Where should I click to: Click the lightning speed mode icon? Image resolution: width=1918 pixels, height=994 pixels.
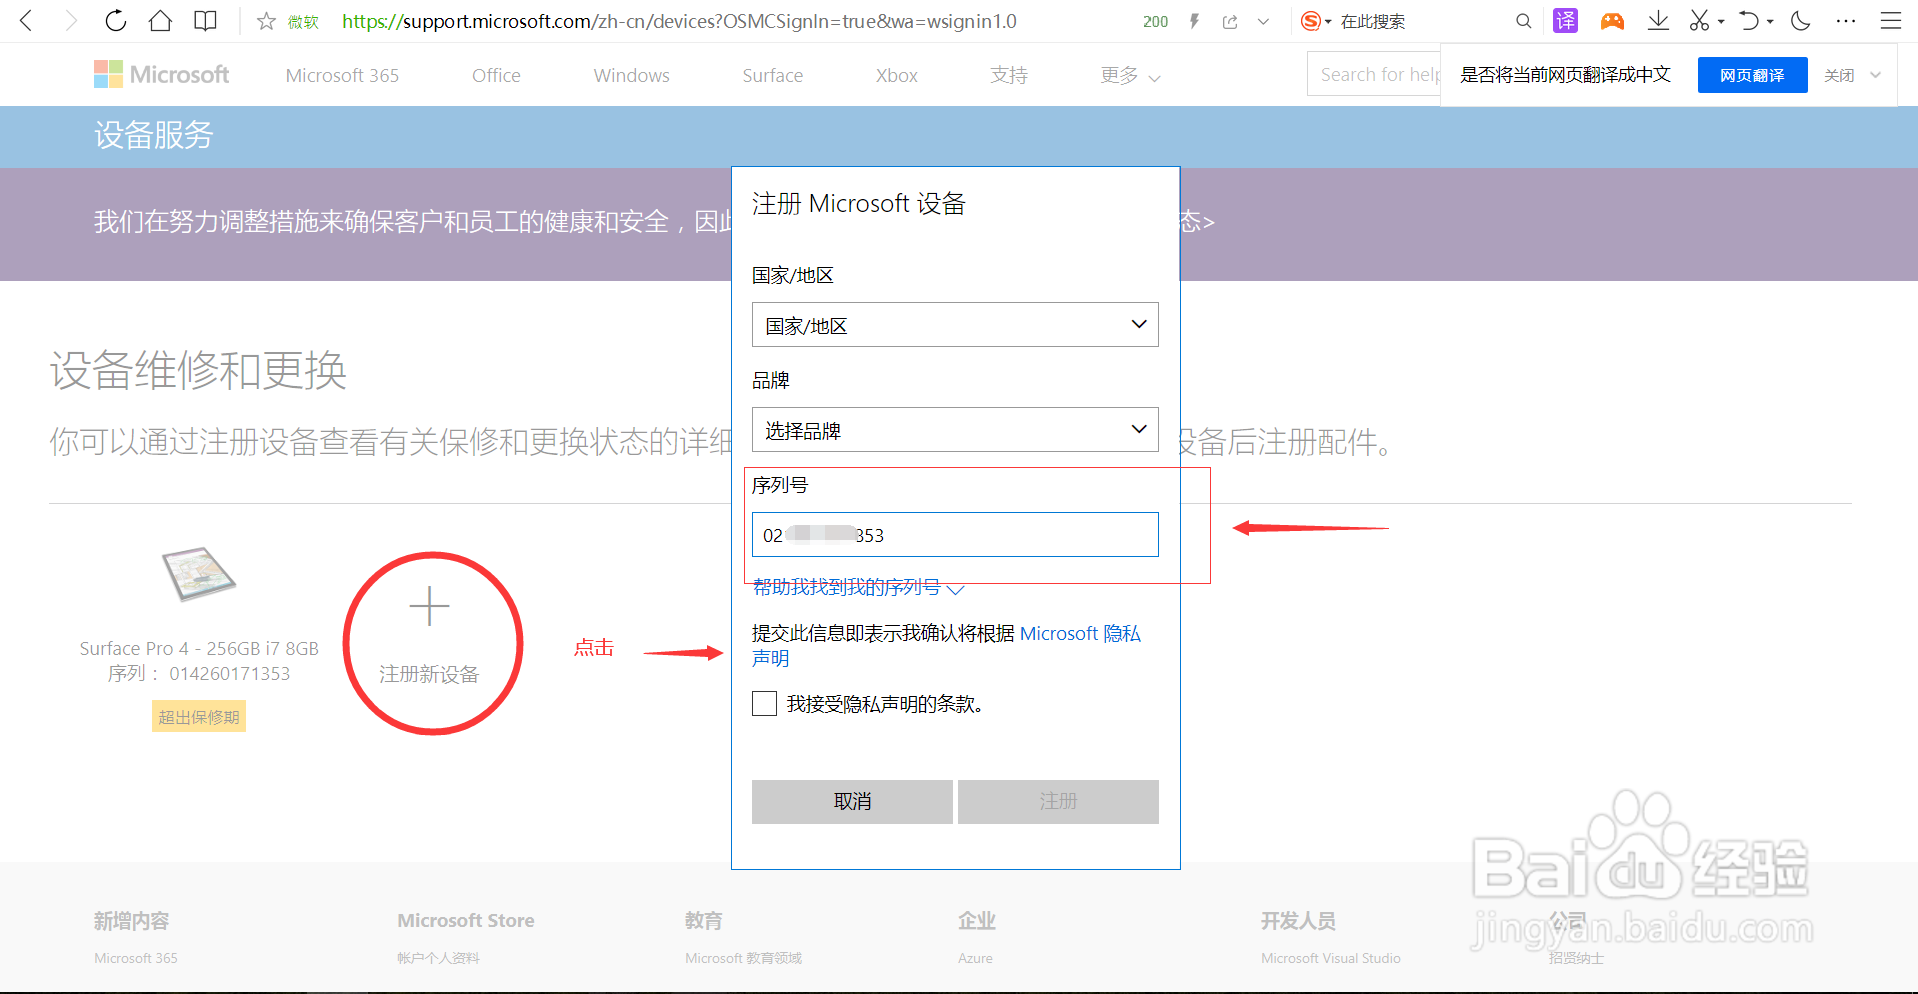coord(1194,21)
